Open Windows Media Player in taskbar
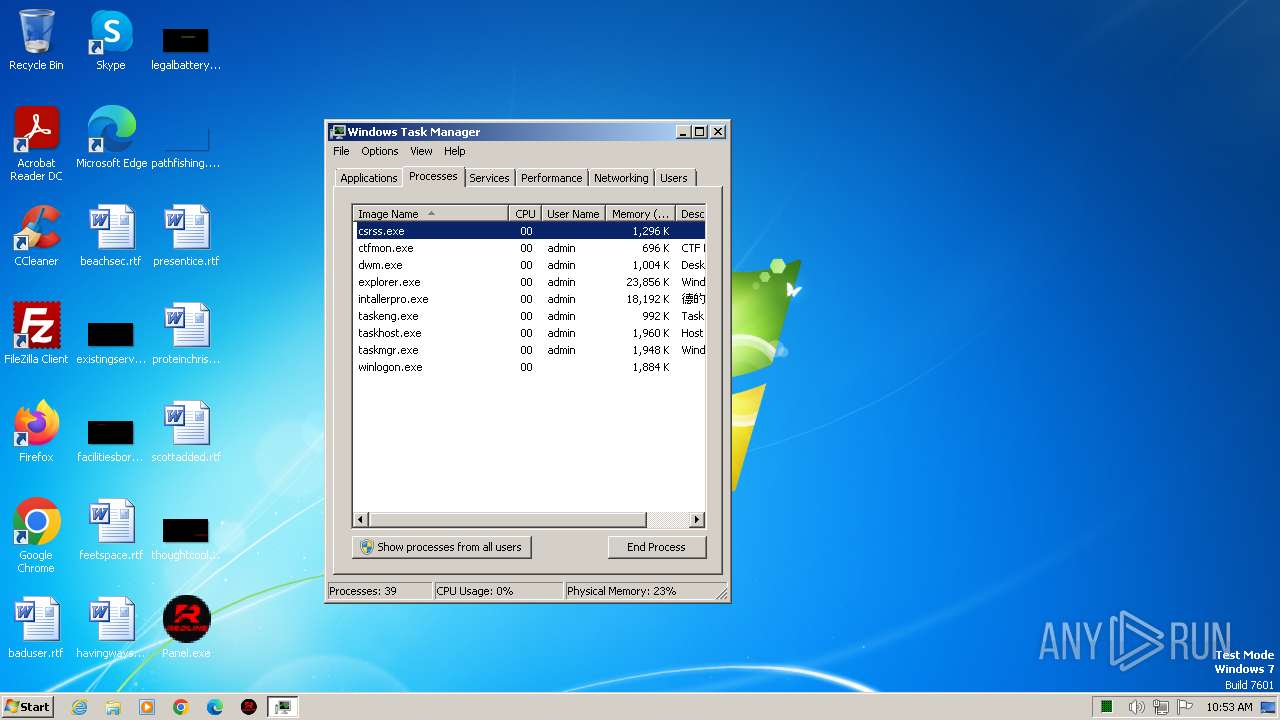 [x=147, y=707]
